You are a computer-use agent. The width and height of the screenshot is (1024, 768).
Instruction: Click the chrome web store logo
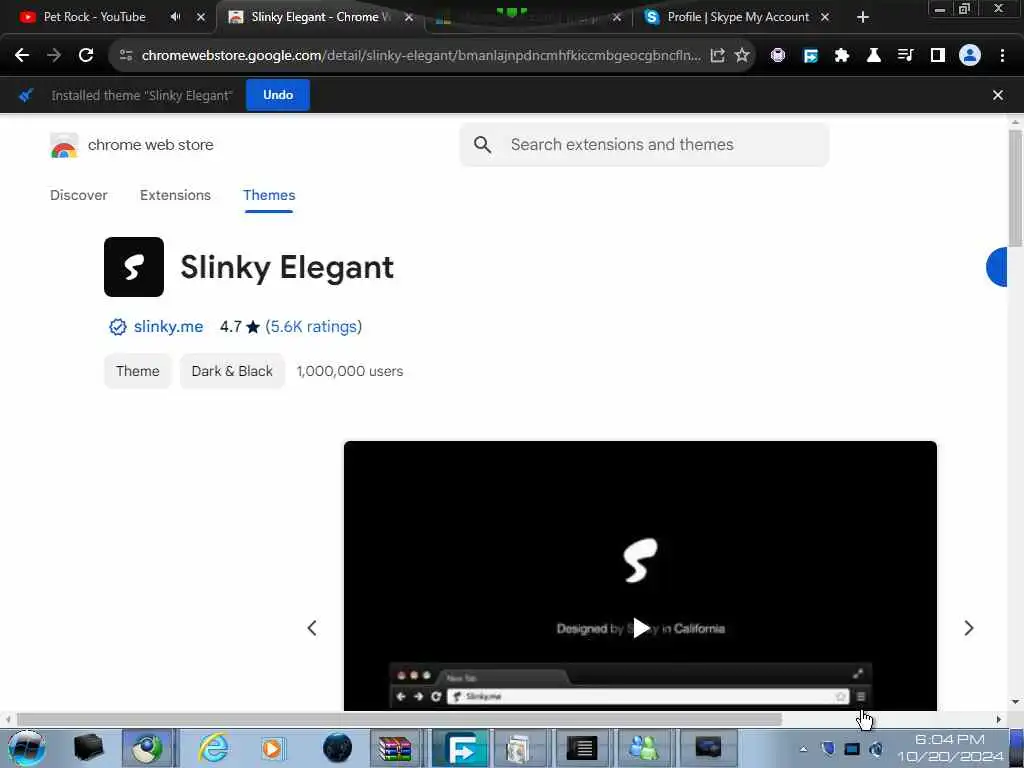(x=131, y=145)
